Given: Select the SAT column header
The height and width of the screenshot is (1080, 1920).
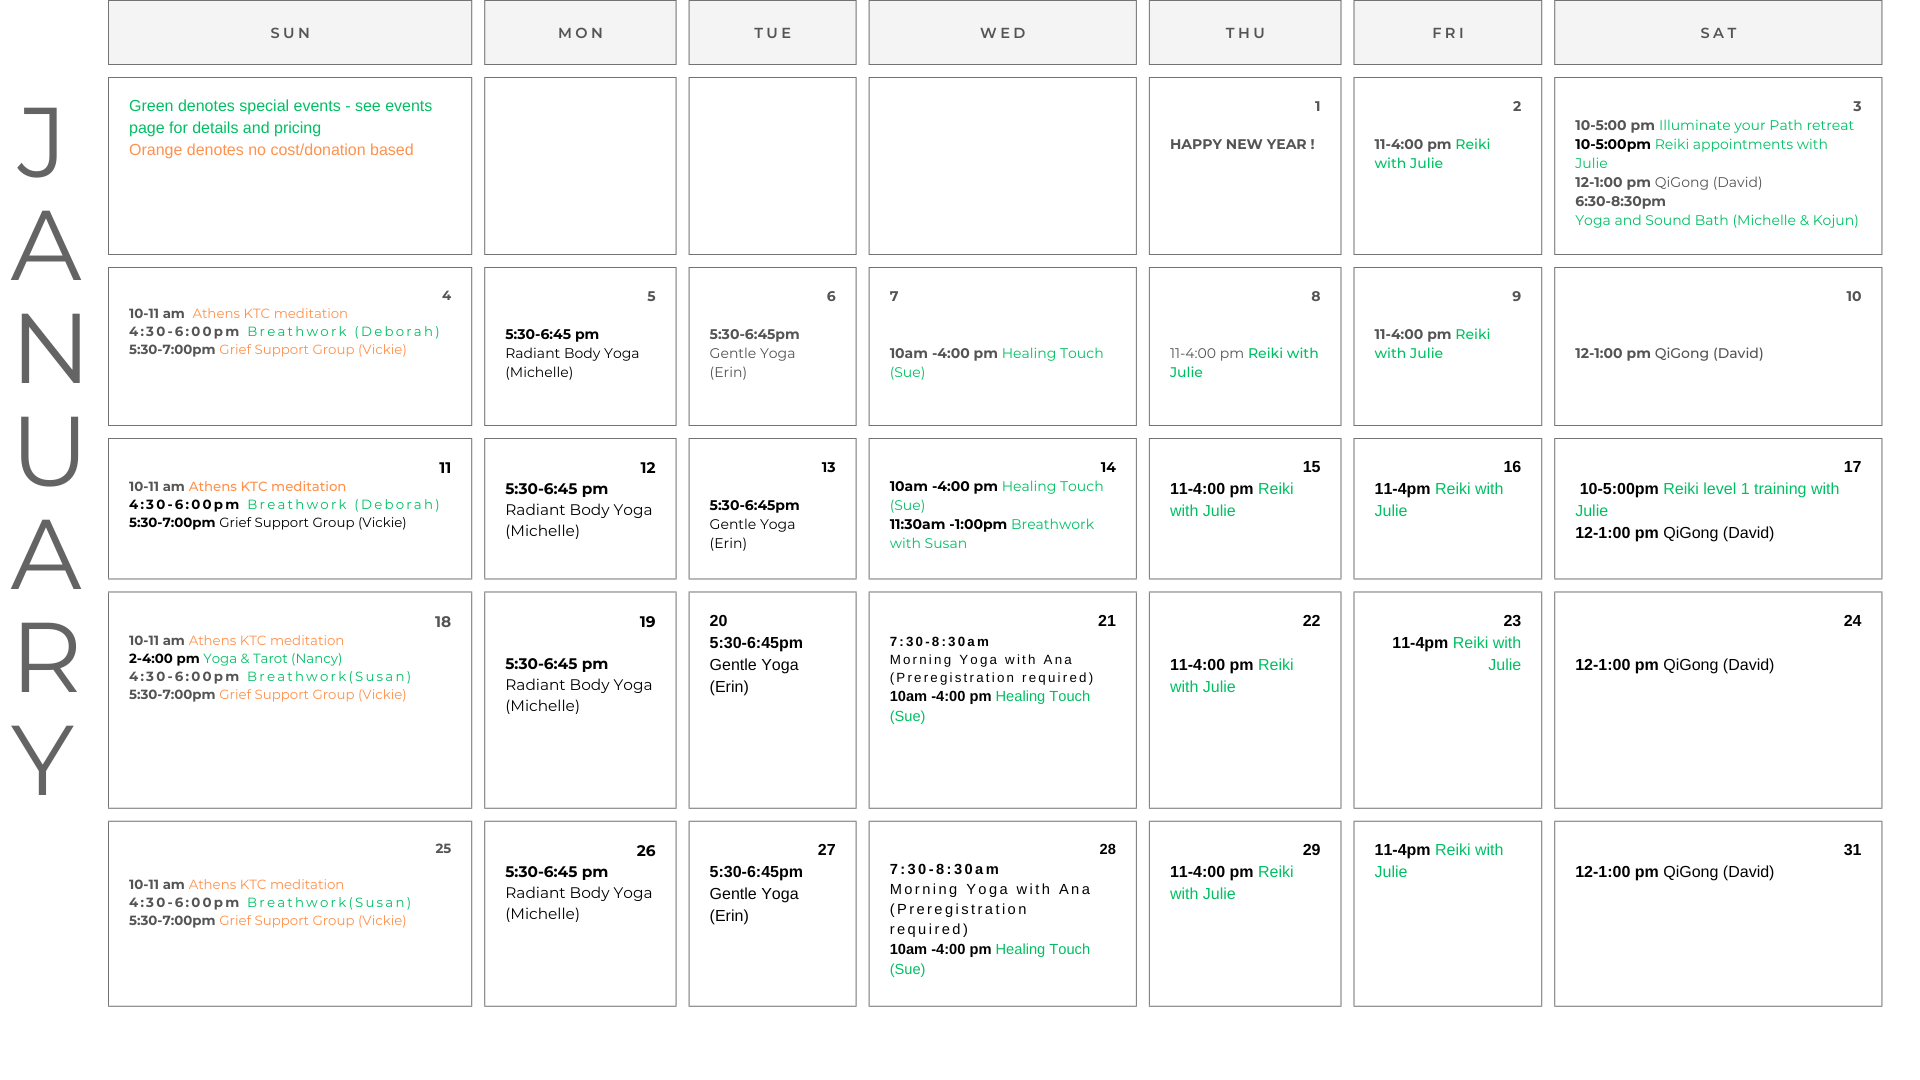Looking at the screenshot, I should coord(1718,33).
